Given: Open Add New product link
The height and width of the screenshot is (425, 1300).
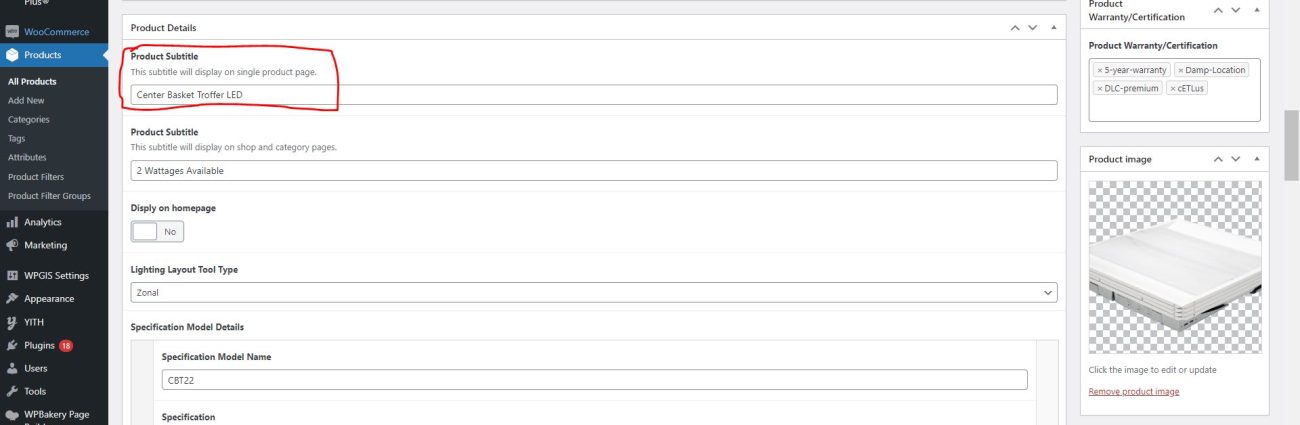Looking at the screenshot, I should [x=26, y=100].
